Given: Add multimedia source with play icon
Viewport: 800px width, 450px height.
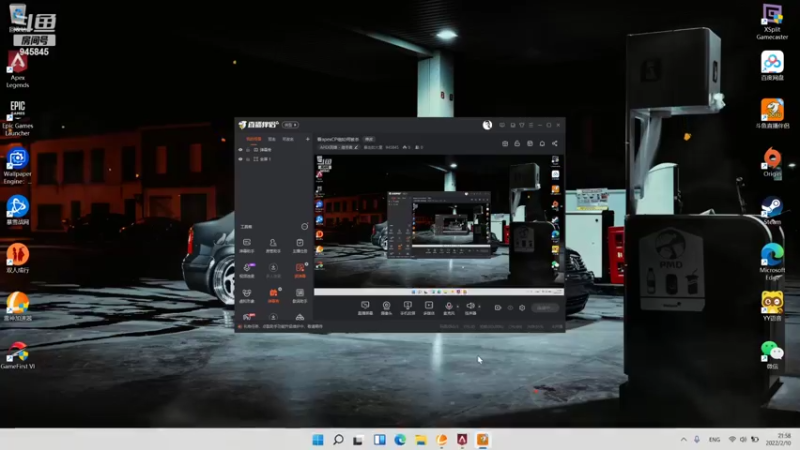Looking at the screenshot, I should [x=429, y=307].
